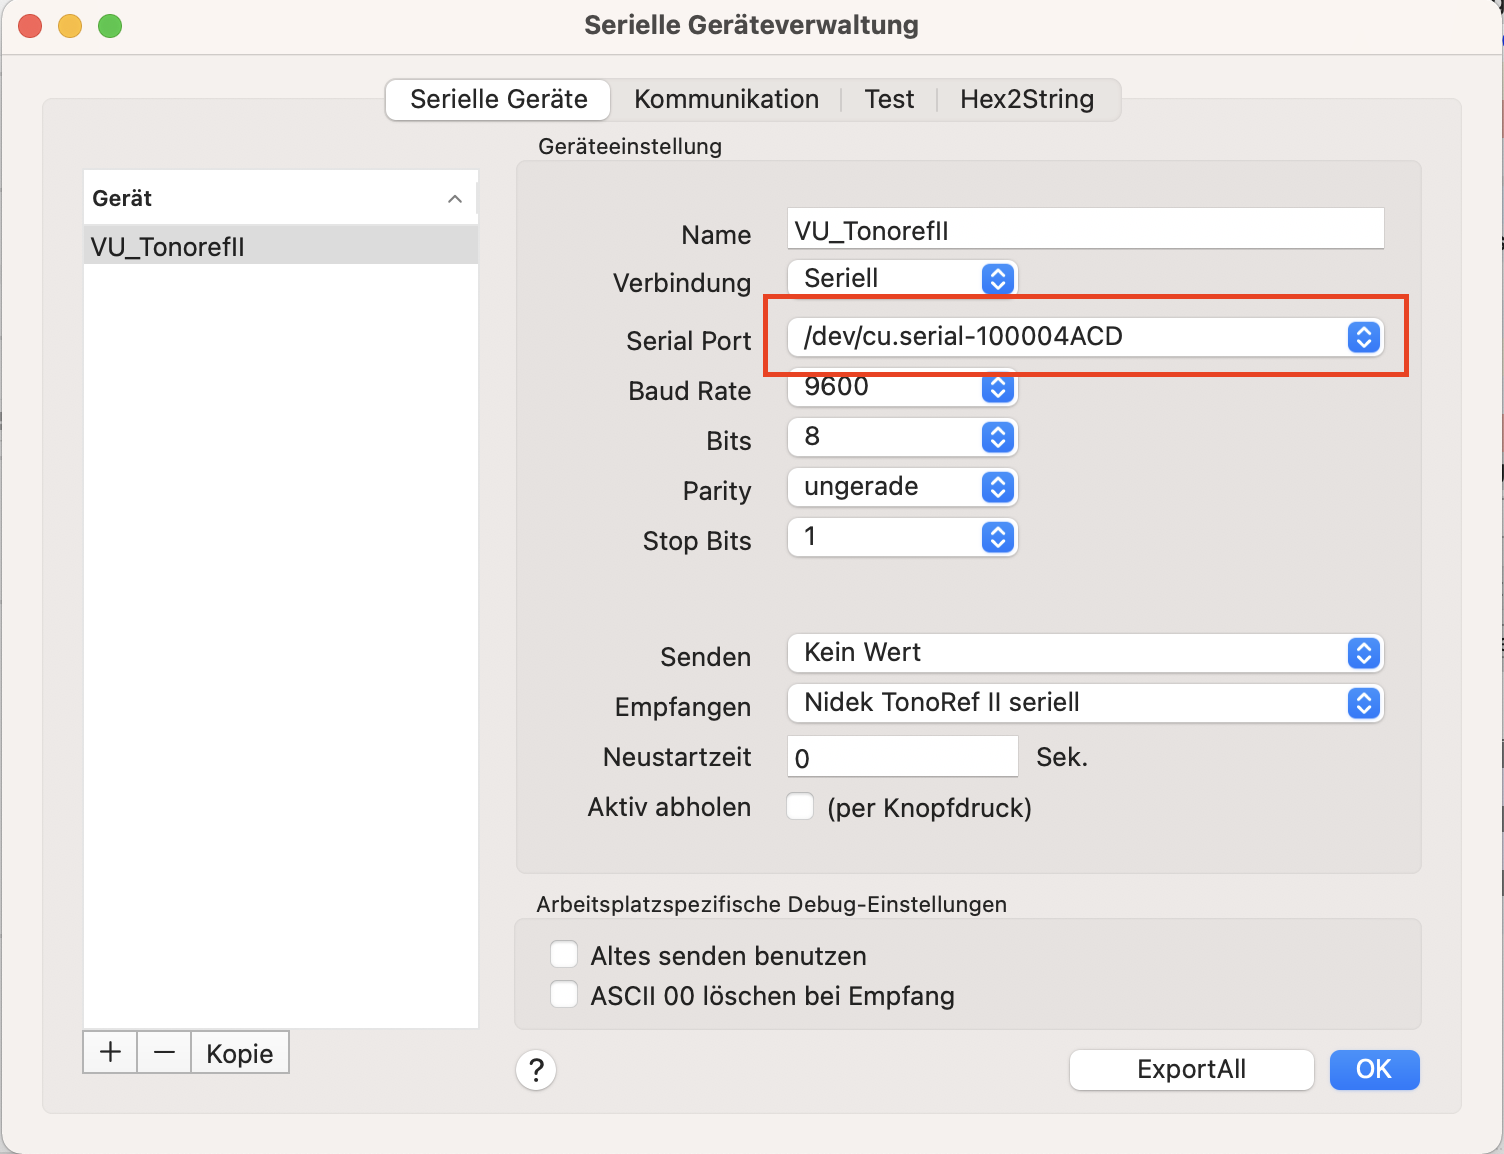Add a new device with plus icon
This screenshot has height=1154, width=1504.
point(110,1052)
